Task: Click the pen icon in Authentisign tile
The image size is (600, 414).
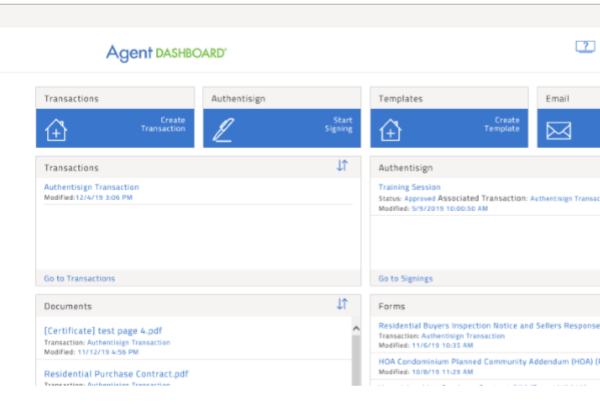Action: (223, 130)
